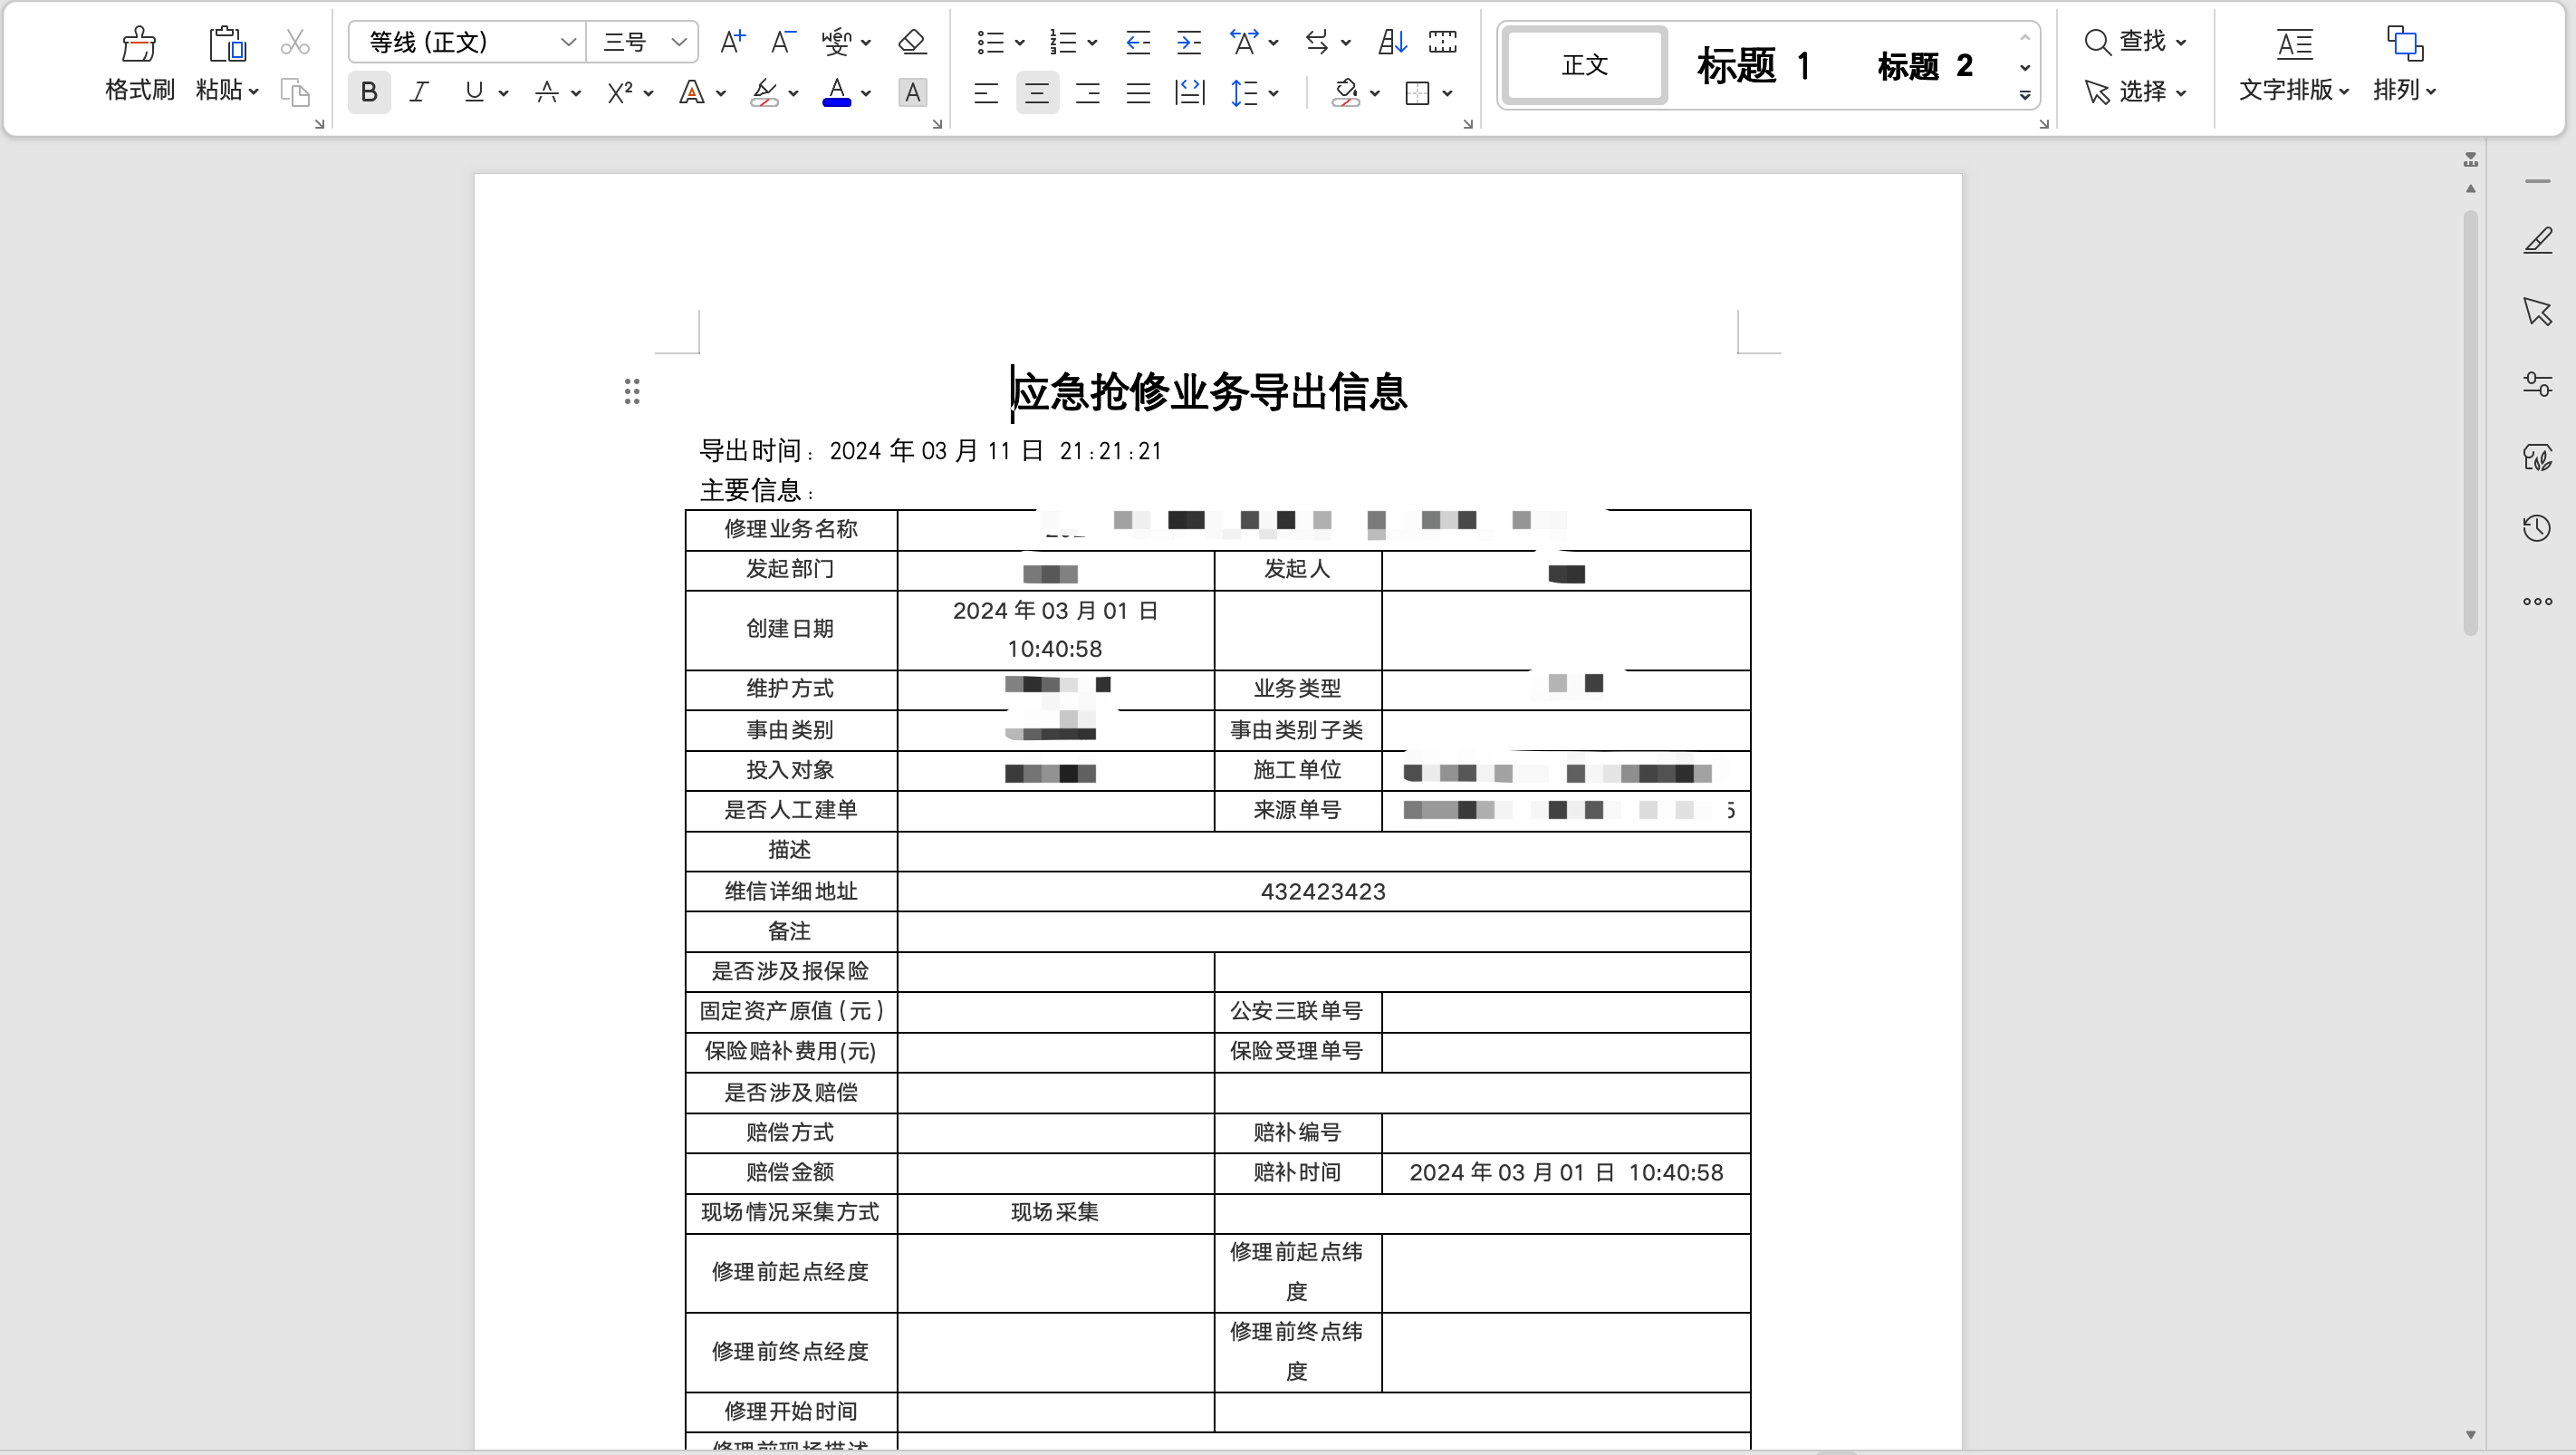This screenshot has width=2576, height=1455.
Task: Click the numbered list icon
Action: coord(1063,42)
